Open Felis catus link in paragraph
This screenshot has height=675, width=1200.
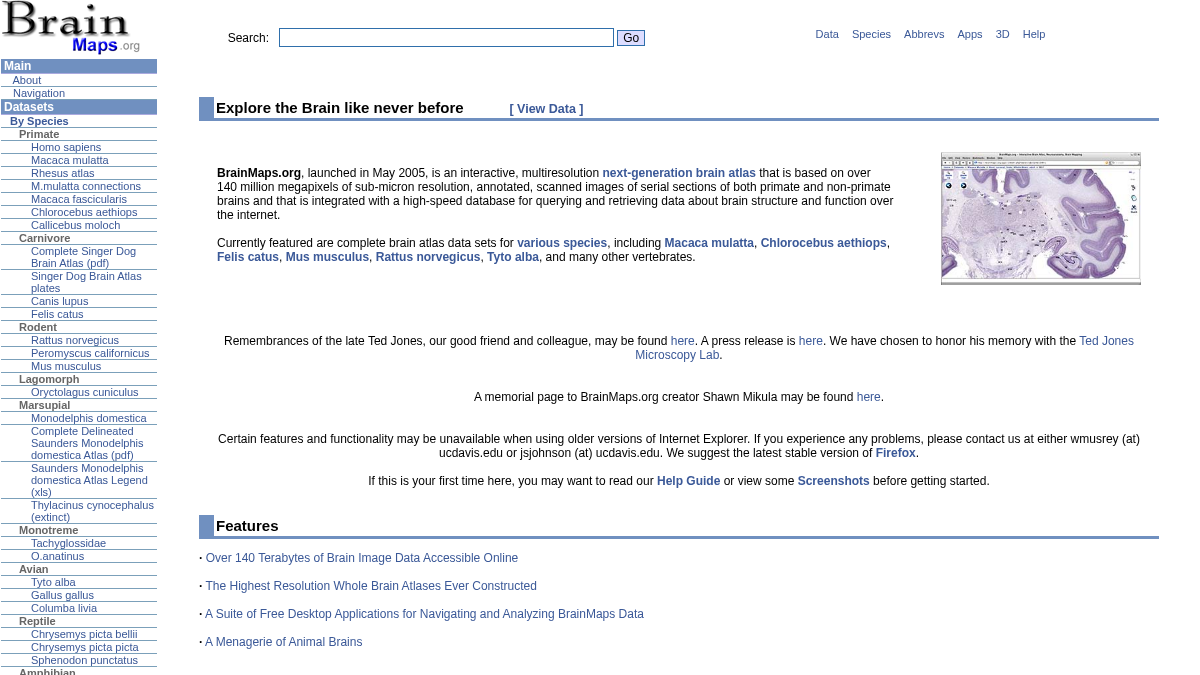(248, 257)
